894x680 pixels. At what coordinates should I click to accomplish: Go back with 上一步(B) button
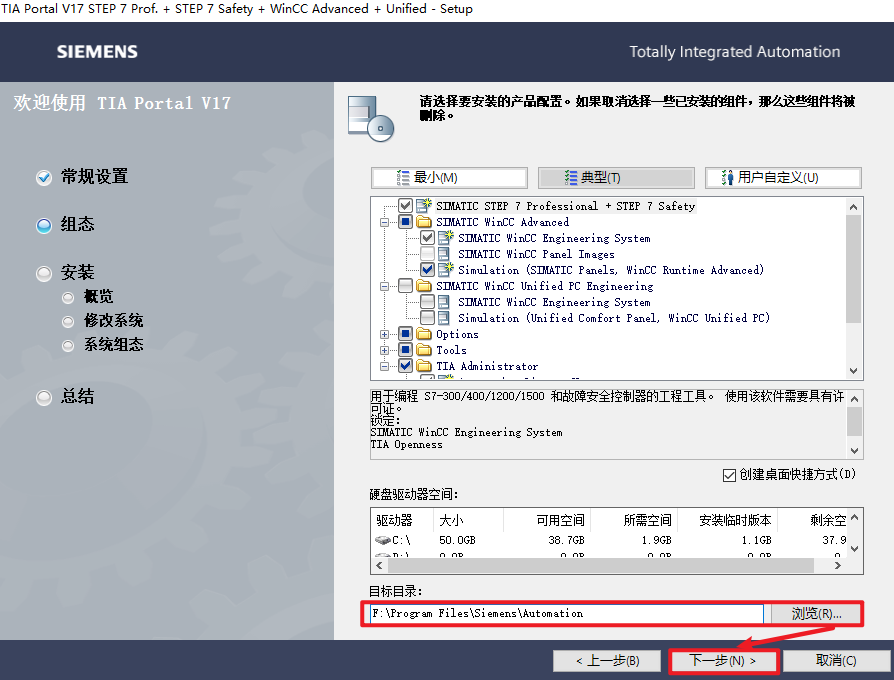tap(607, 661)
